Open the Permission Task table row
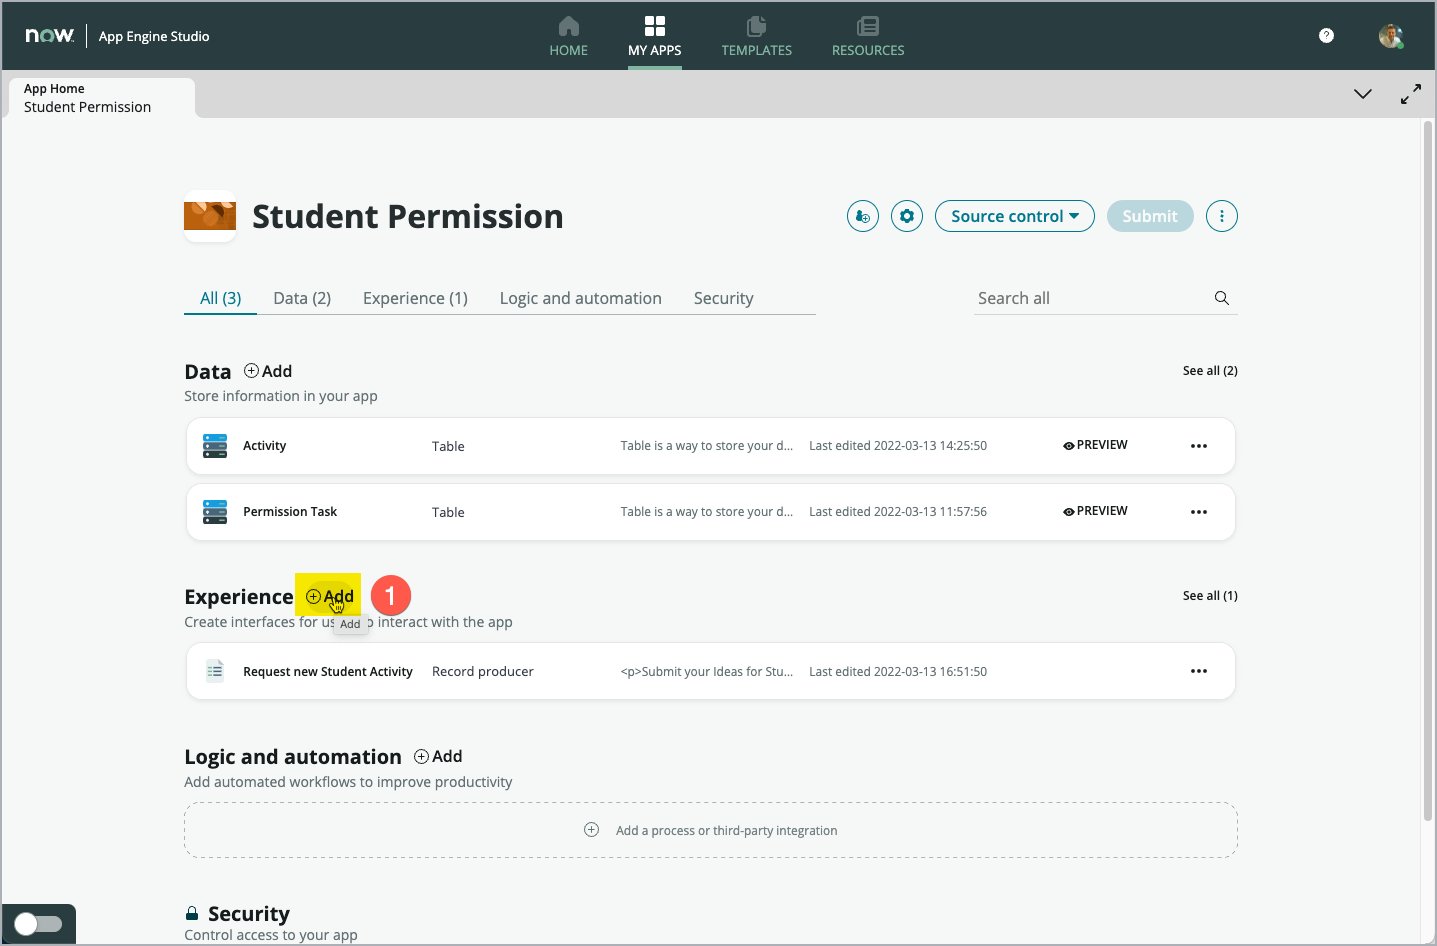Image resolution: width=1437 pixels, height=946 pixels. pyautogui.click(x=711, y=512)
